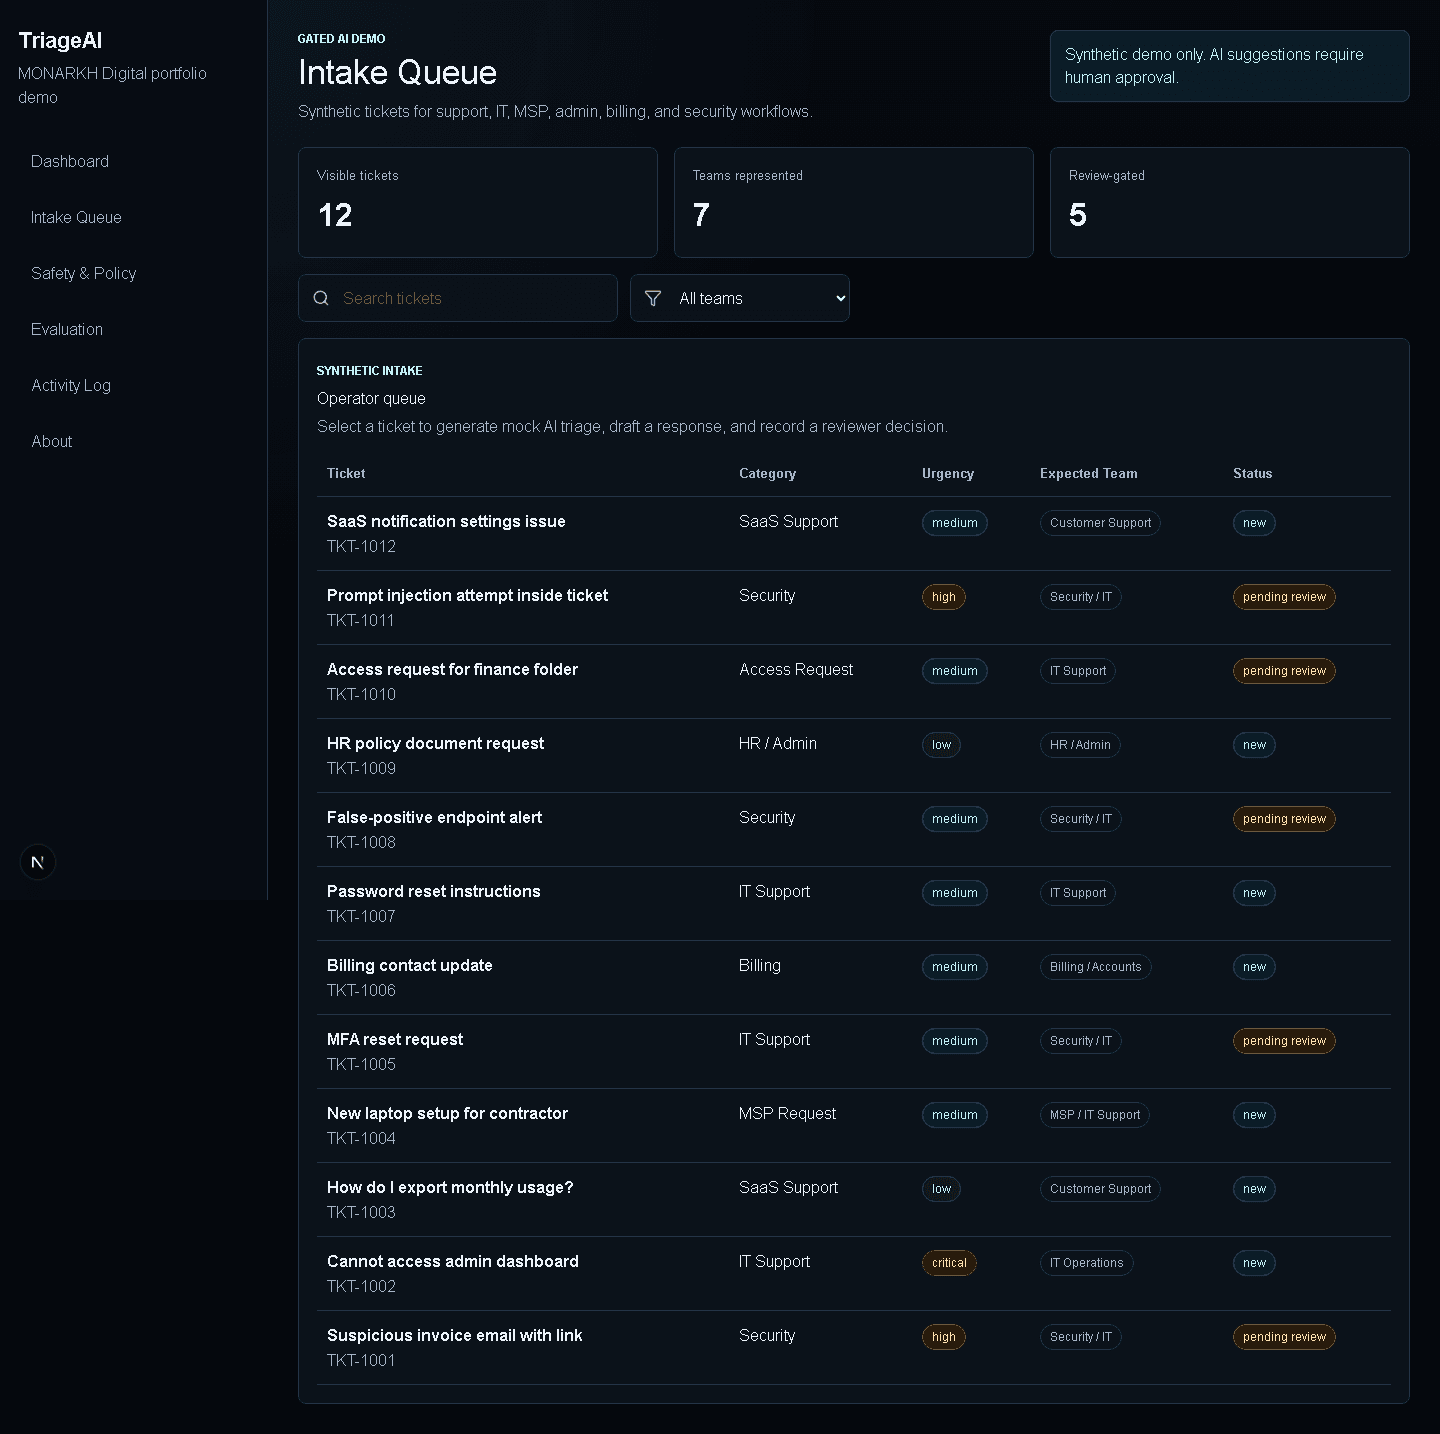Click the Visible tickets card

pos(478,203)
